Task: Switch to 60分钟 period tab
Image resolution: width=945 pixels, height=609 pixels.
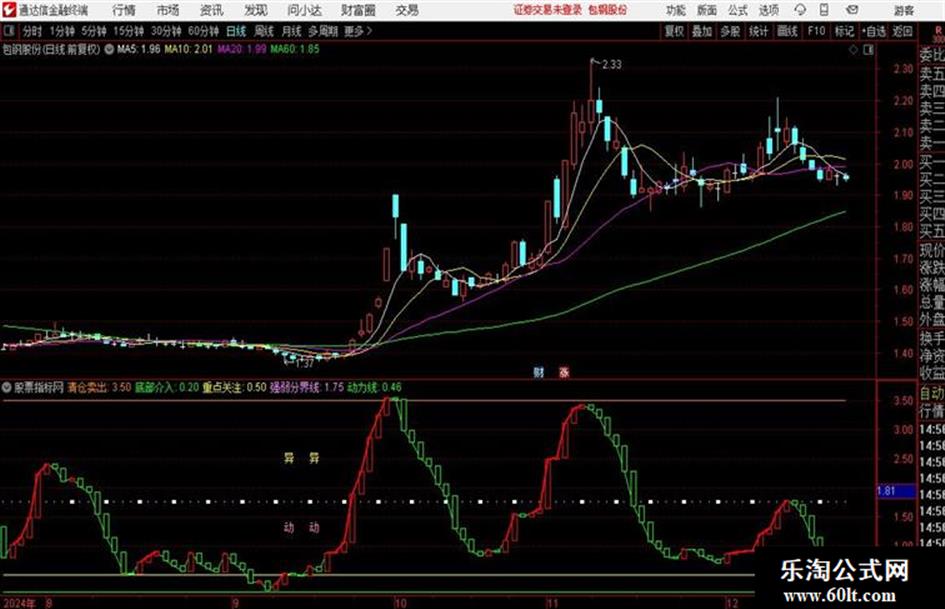Action: tap(204, 31)
